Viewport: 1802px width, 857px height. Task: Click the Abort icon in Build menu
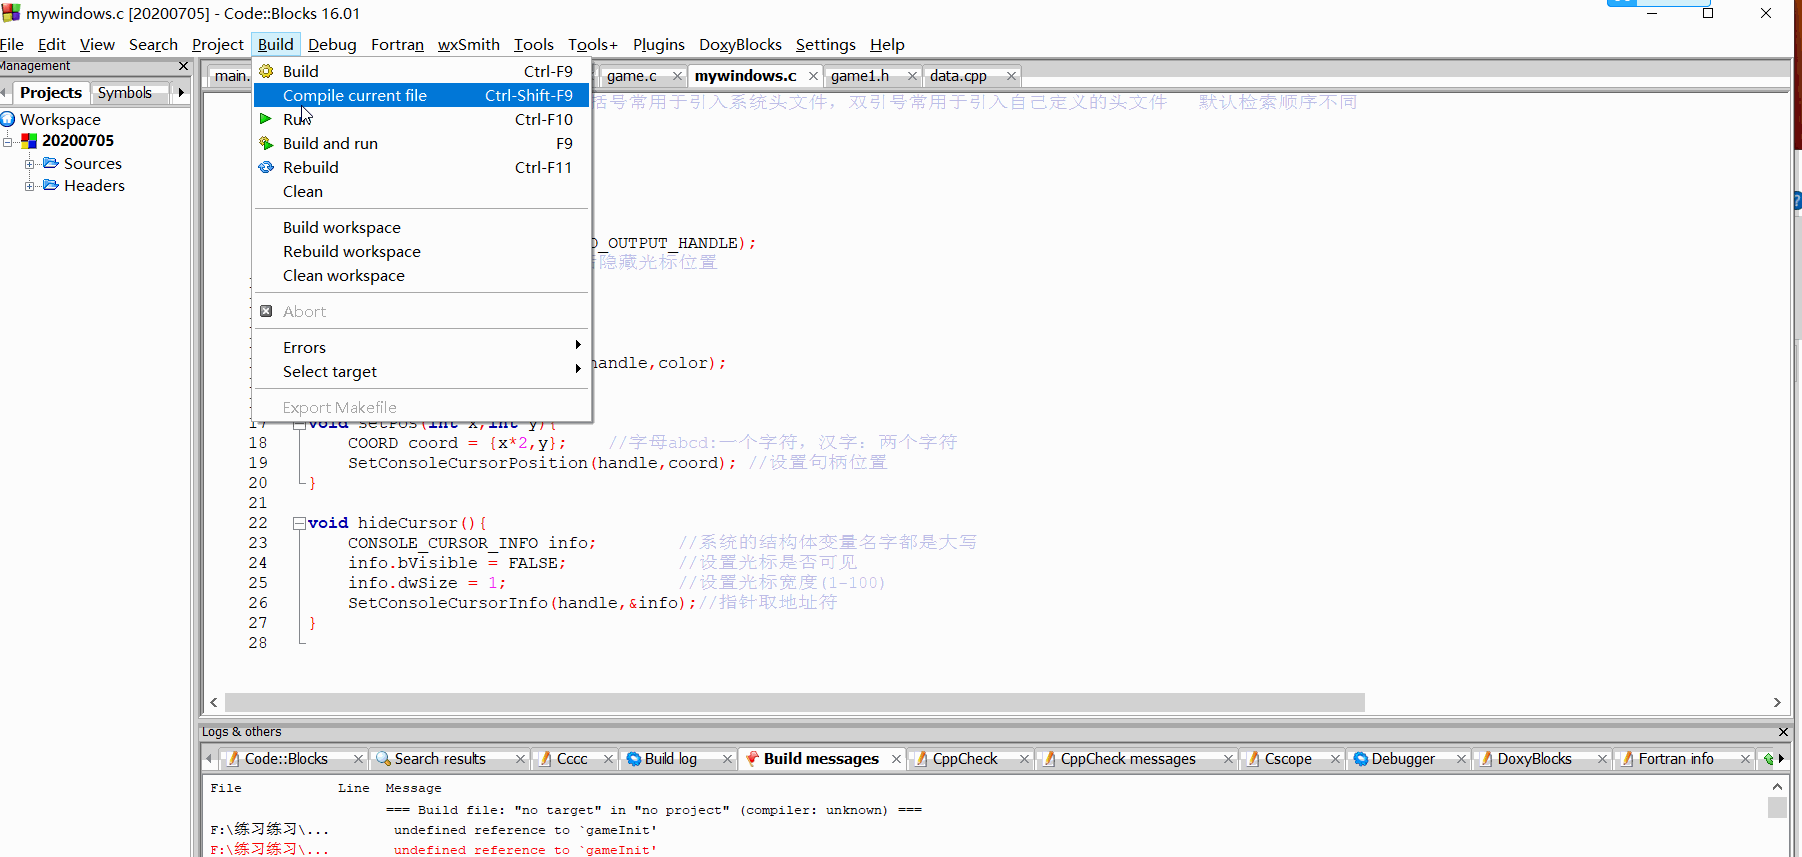(x=266, y=311)
